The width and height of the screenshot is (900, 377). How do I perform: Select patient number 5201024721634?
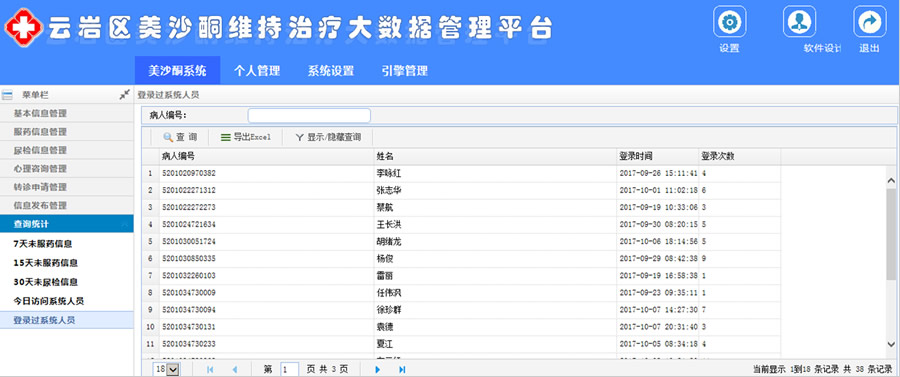tap(189, 224)
